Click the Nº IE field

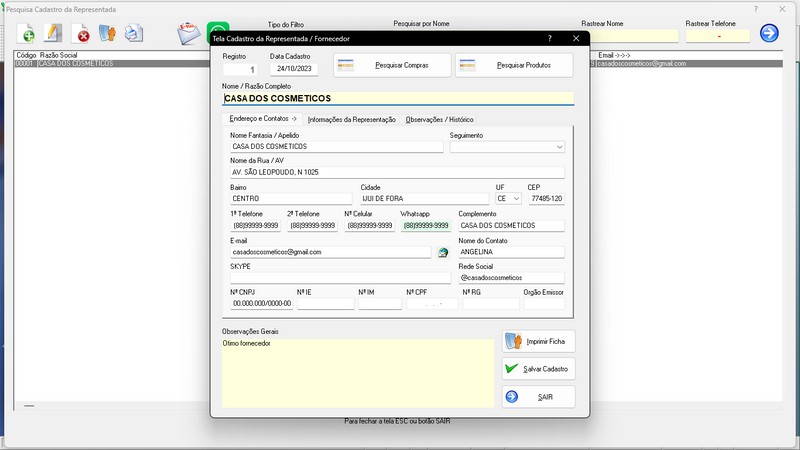(x=326, y=304)
